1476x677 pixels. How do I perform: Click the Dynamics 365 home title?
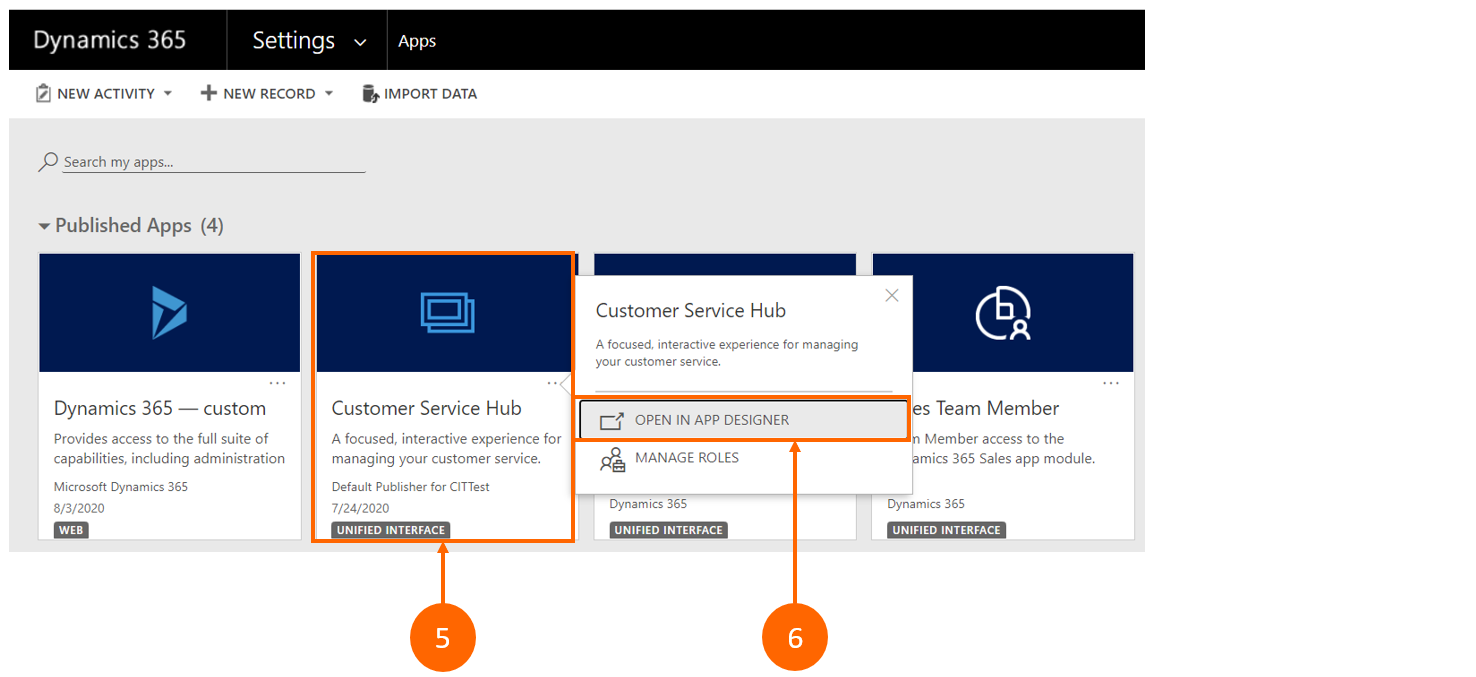110,40
